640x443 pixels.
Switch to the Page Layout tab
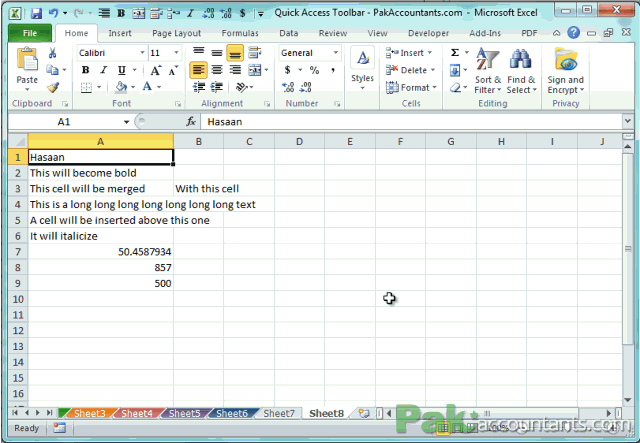pyautogui.click(x=176, y=33)
